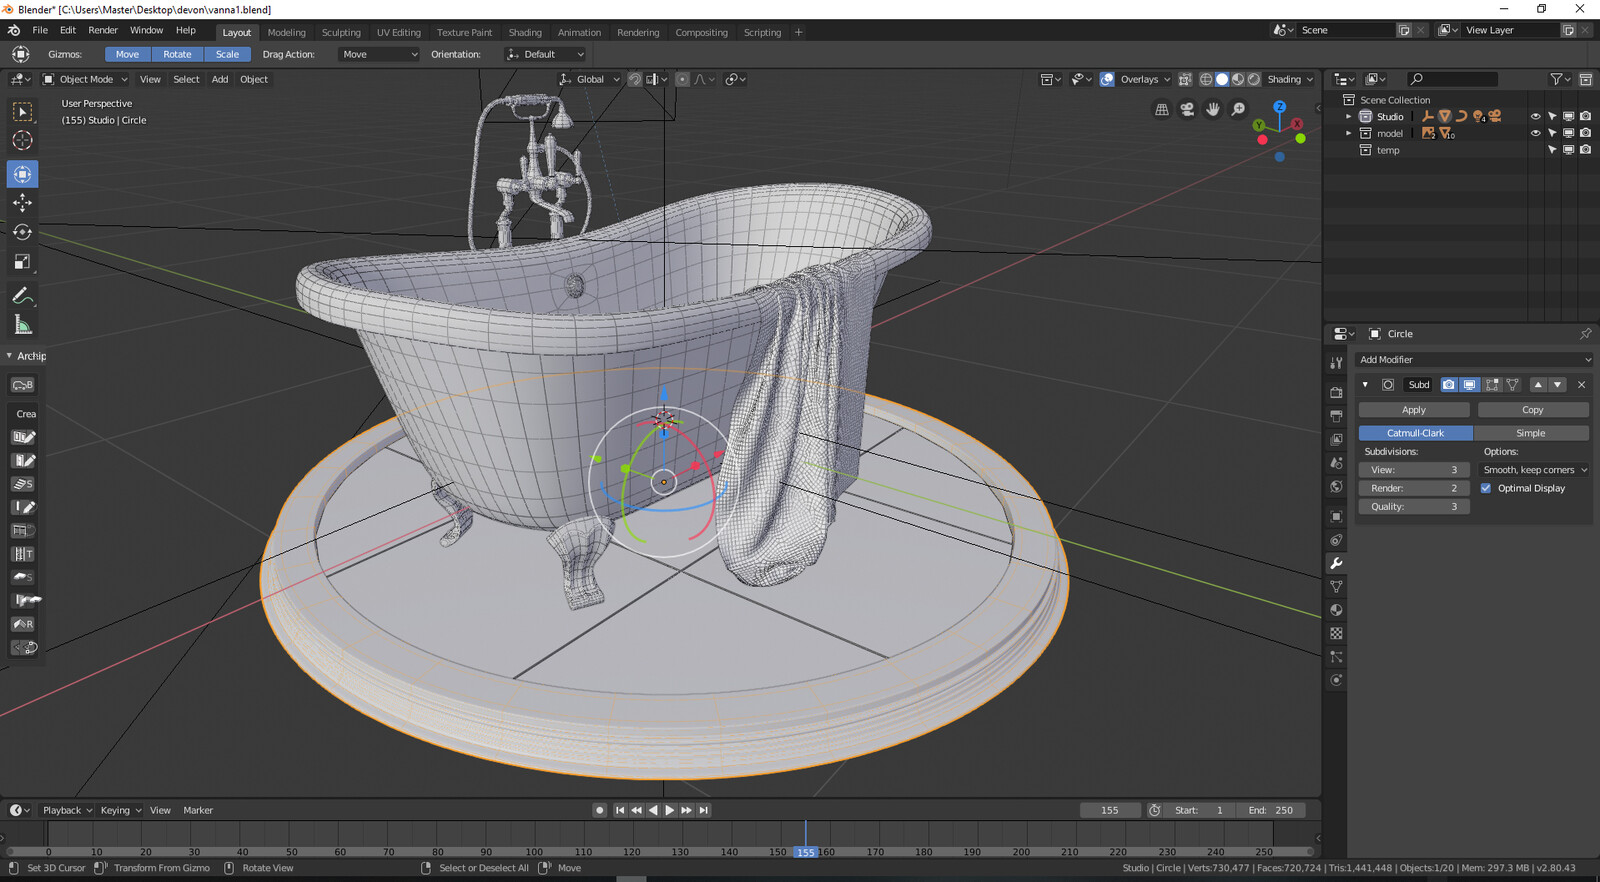The image size is (1600, 882).
Task: Open the Add Modifier dropdown
Action: coord(1474,360)
